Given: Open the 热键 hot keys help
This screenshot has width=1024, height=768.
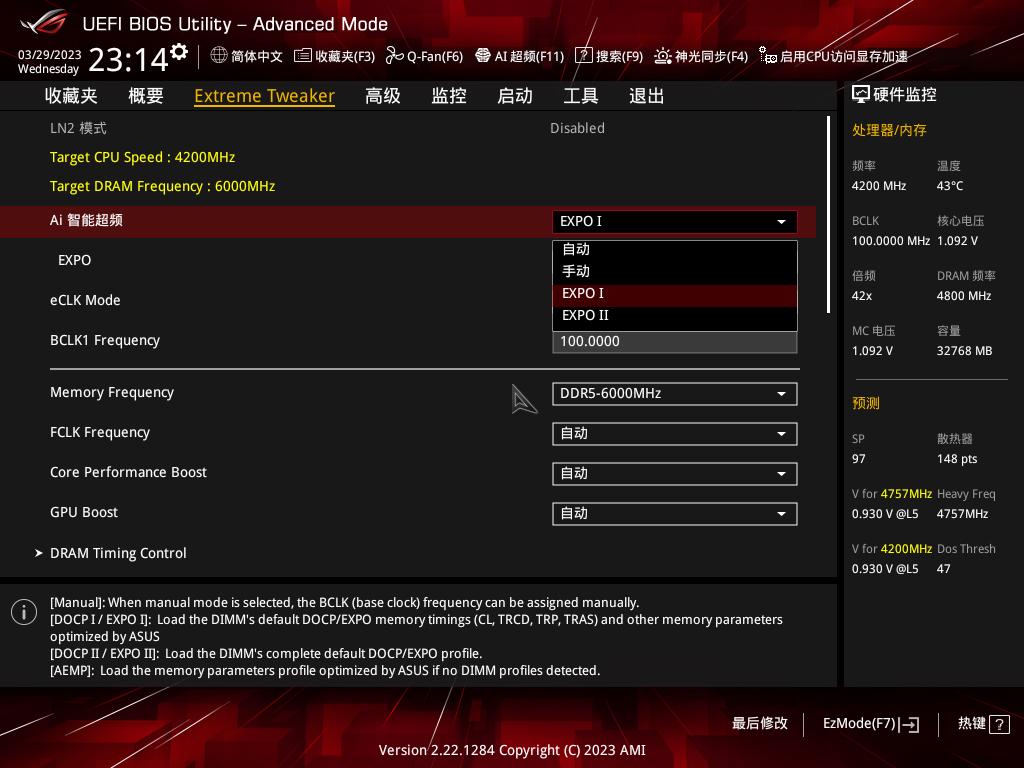Looking at the screenshot, I should coord(984,724).
